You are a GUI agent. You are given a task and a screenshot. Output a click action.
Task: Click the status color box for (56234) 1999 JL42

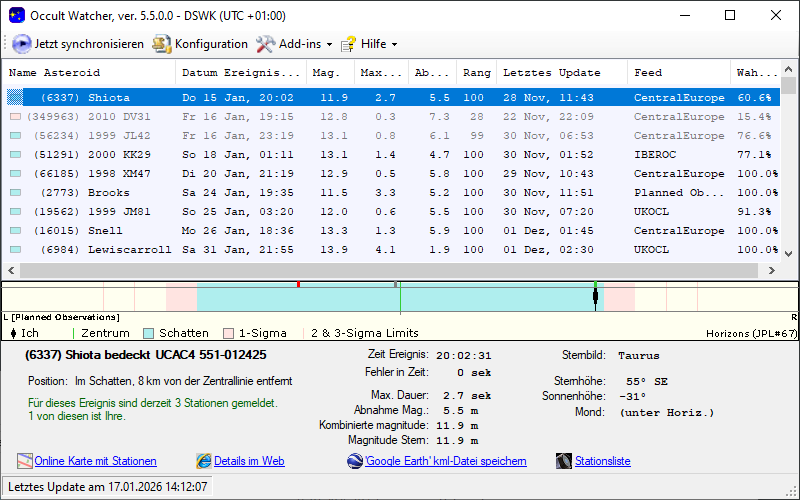pyautogui.click(x=15, y=136)
